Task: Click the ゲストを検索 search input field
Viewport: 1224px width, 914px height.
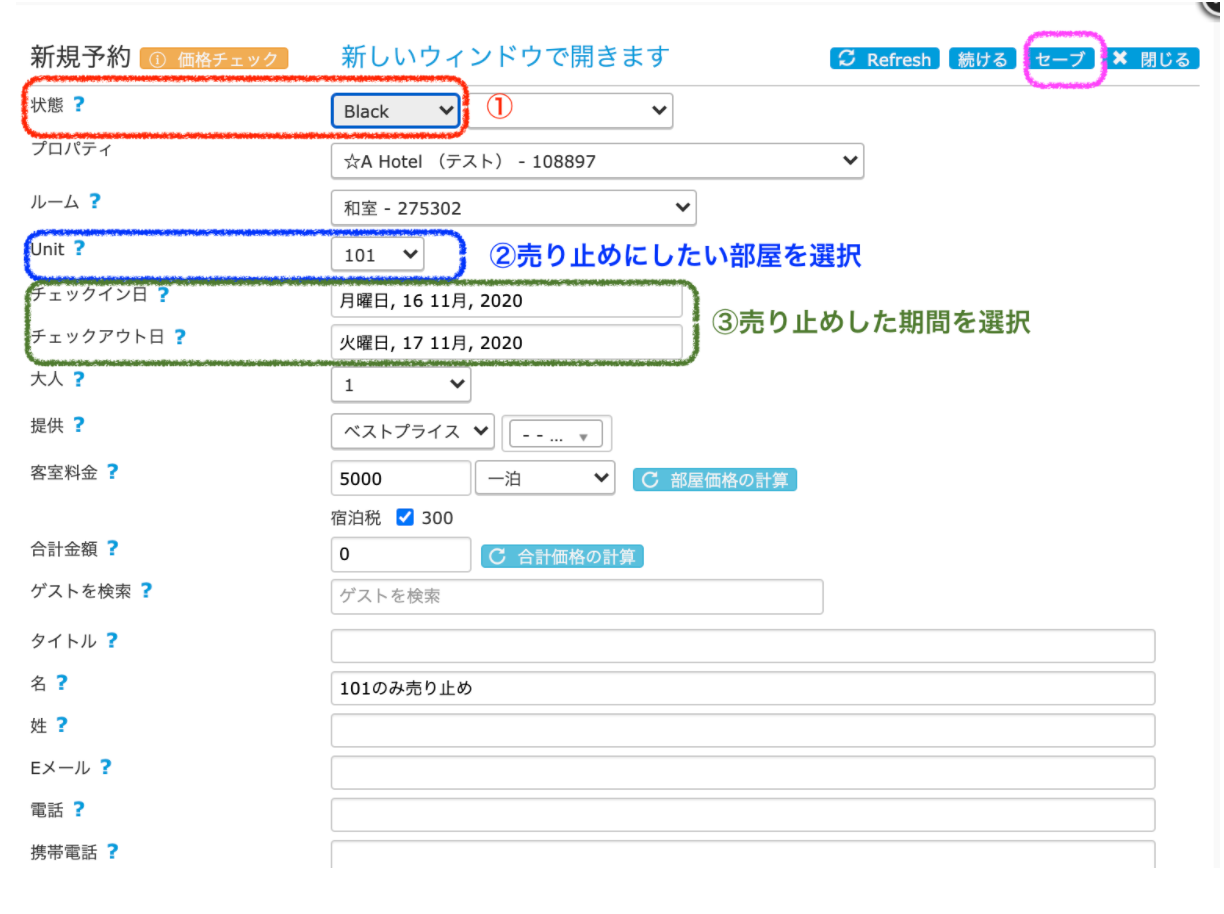Action: pyautogui.click(x=576, y=596)
